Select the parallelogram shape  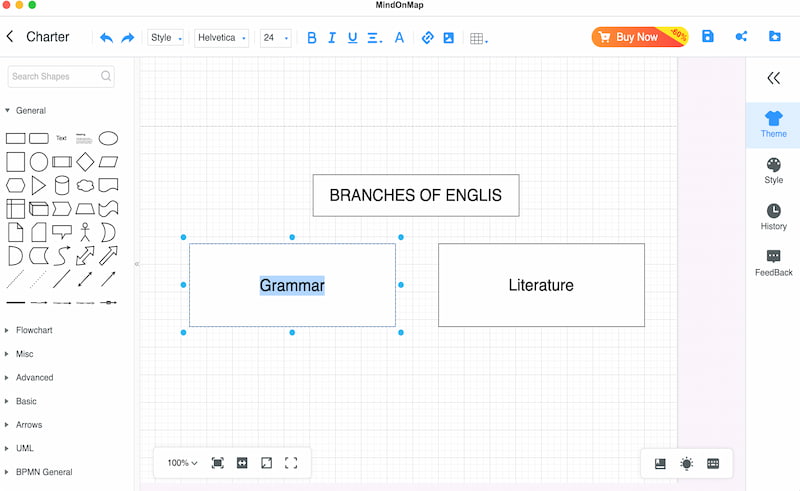tap(108, 162)
